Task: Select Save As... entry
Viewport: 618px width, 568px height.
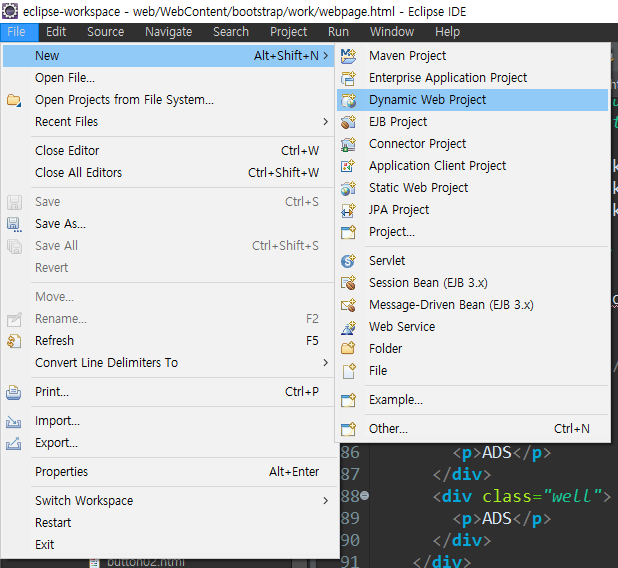Action: coord(168,224)
